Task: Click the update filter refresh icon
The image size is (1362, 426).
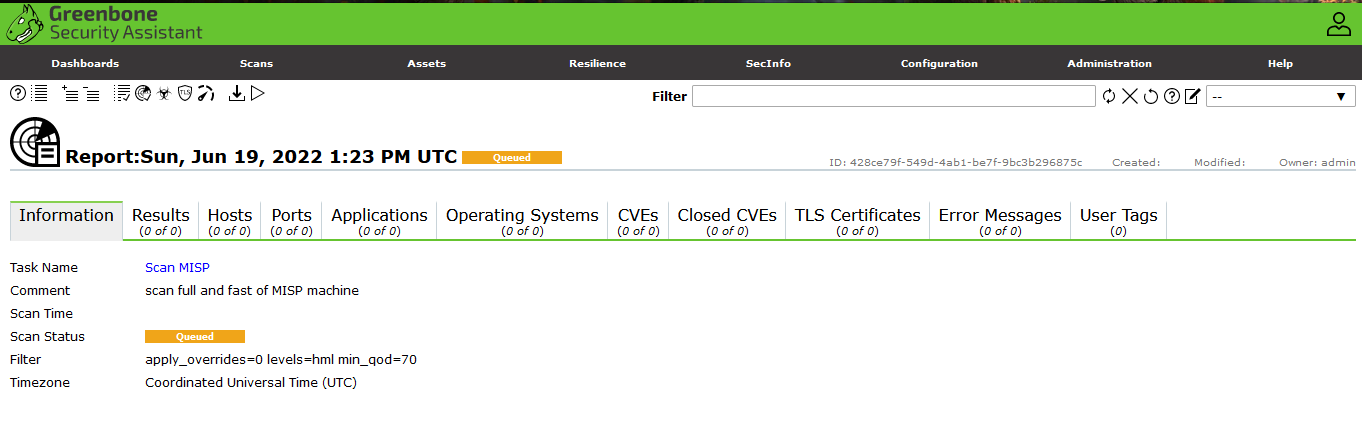Action: tap(1109, 96)
